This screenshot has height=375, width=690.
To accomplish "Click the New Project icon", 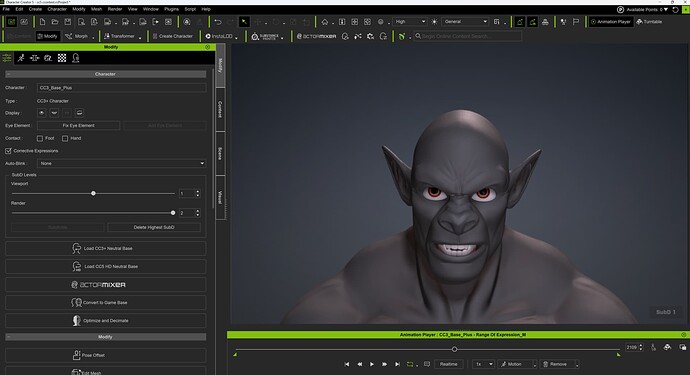I will pos(42,22).
